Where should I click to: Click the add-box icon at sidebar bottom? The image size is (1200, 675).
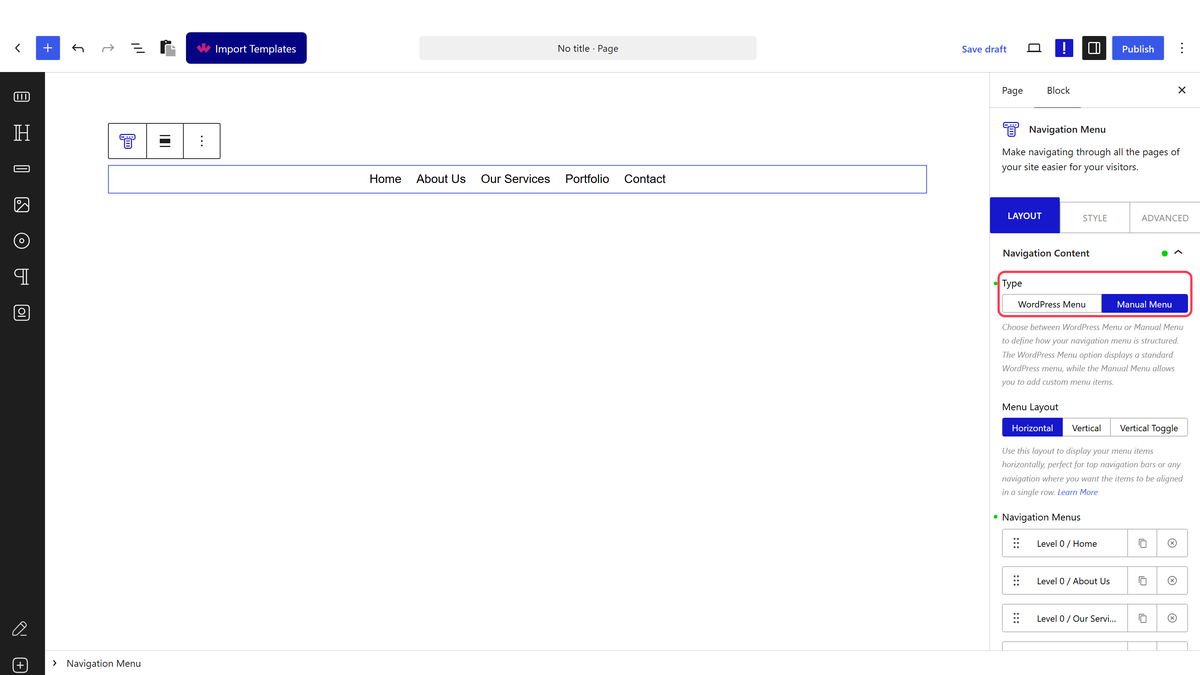21,665
